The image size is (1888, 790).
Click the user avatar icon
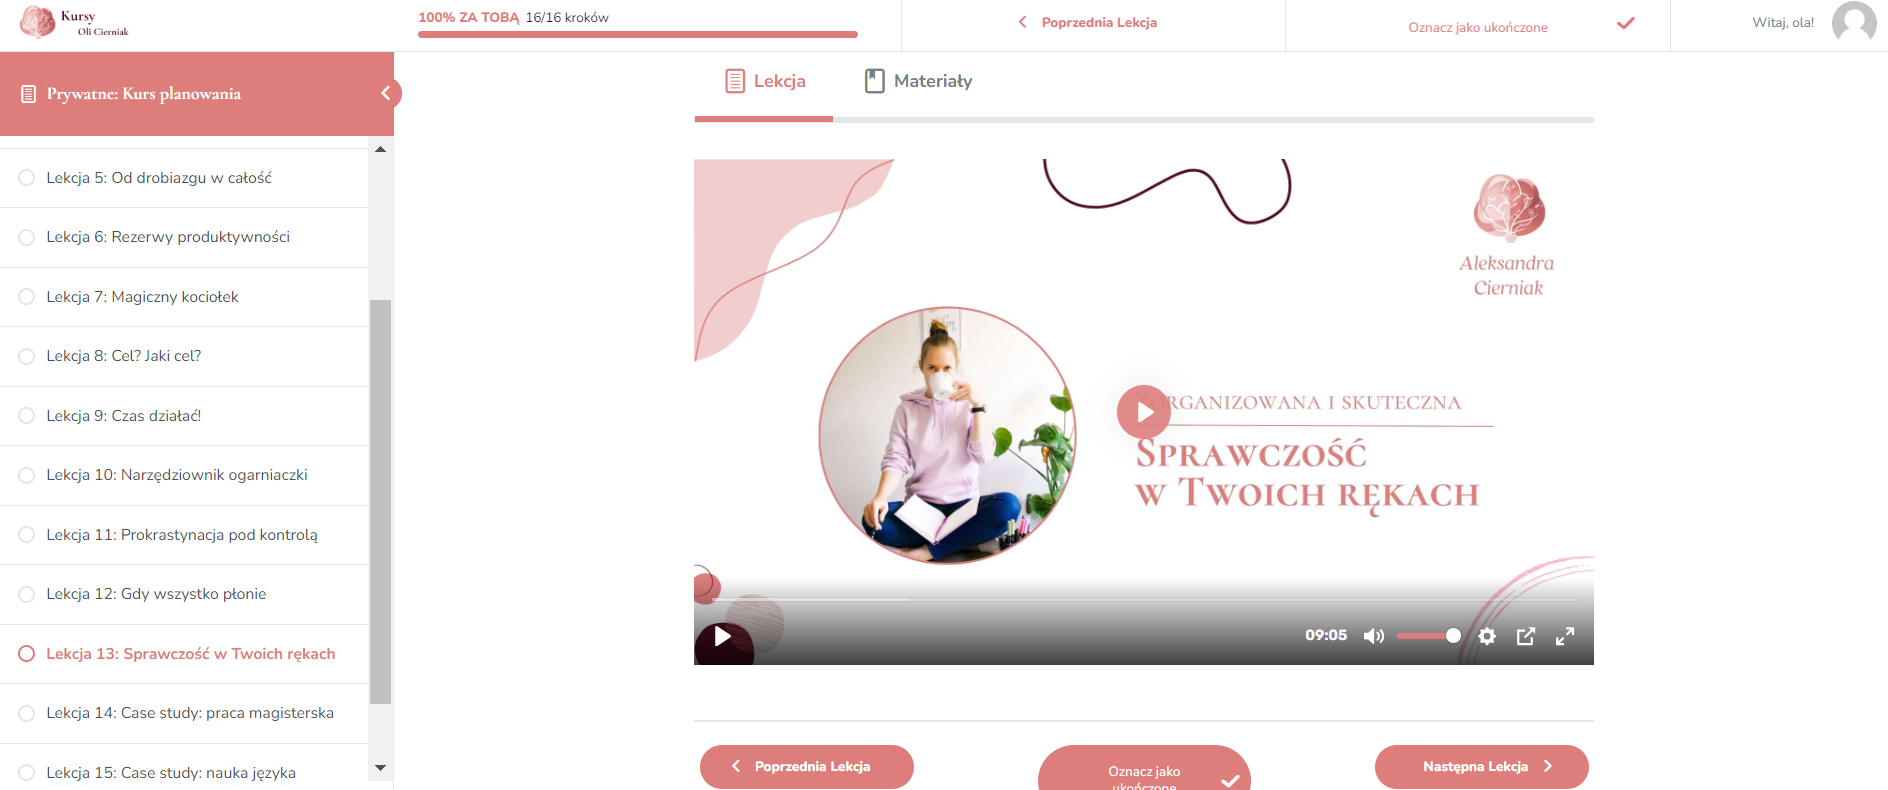(x=1853, y=23)
